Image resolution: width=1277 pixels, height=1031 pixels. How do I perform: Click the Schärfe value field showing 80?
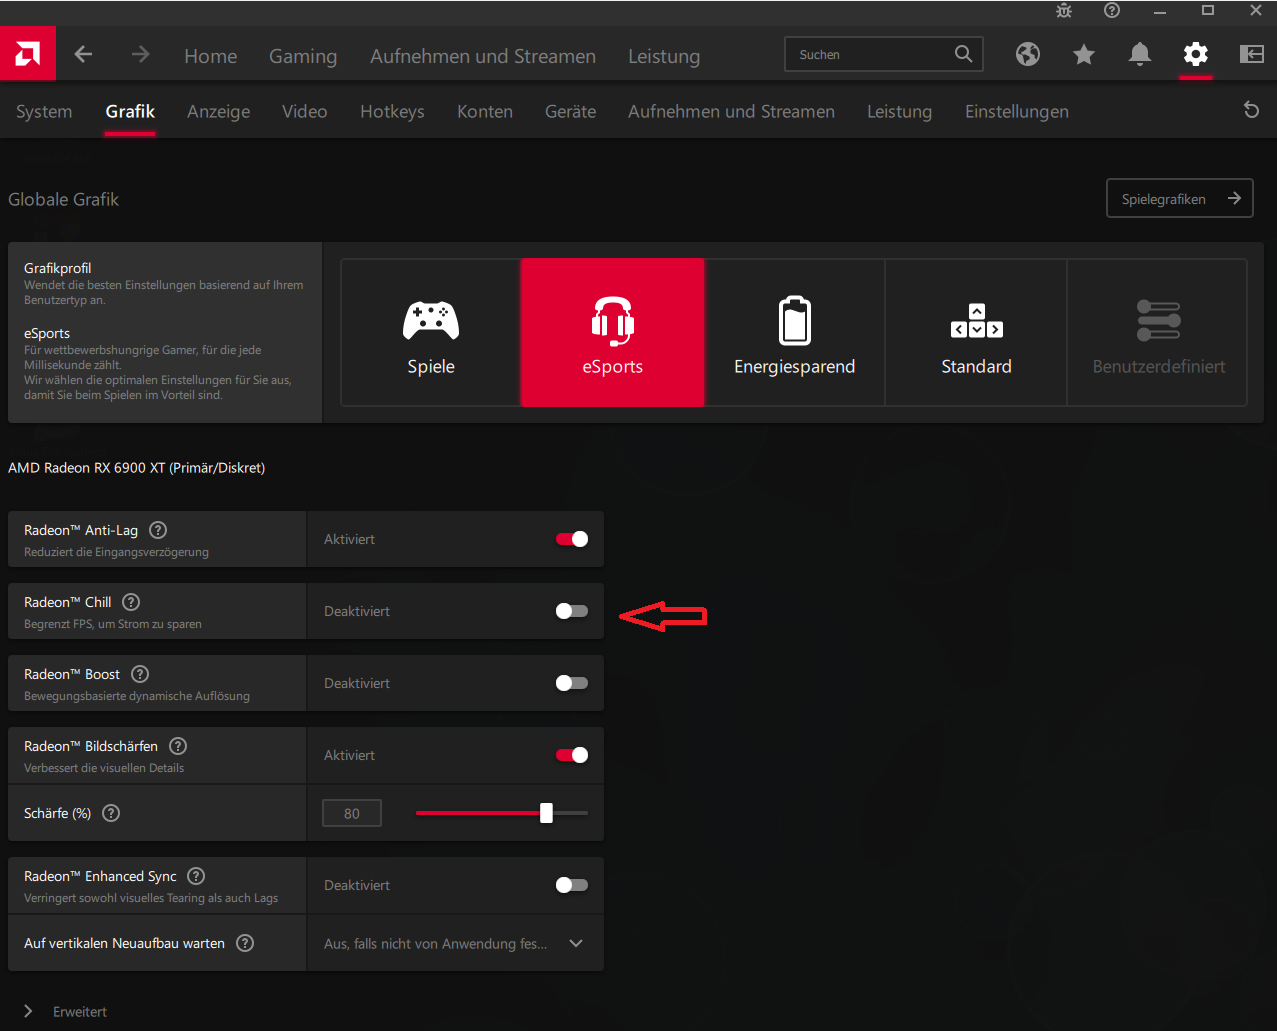click(x=352, y=813)
